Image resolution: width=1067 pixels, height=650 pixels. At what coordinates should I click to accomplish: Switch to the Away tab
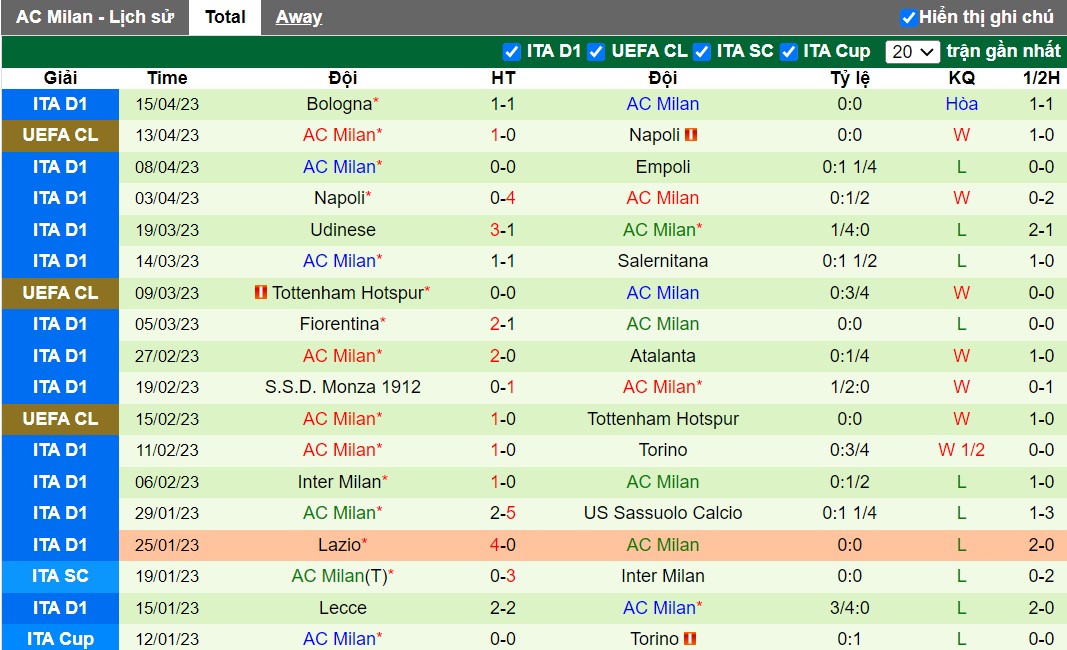[x=299, y=17]
